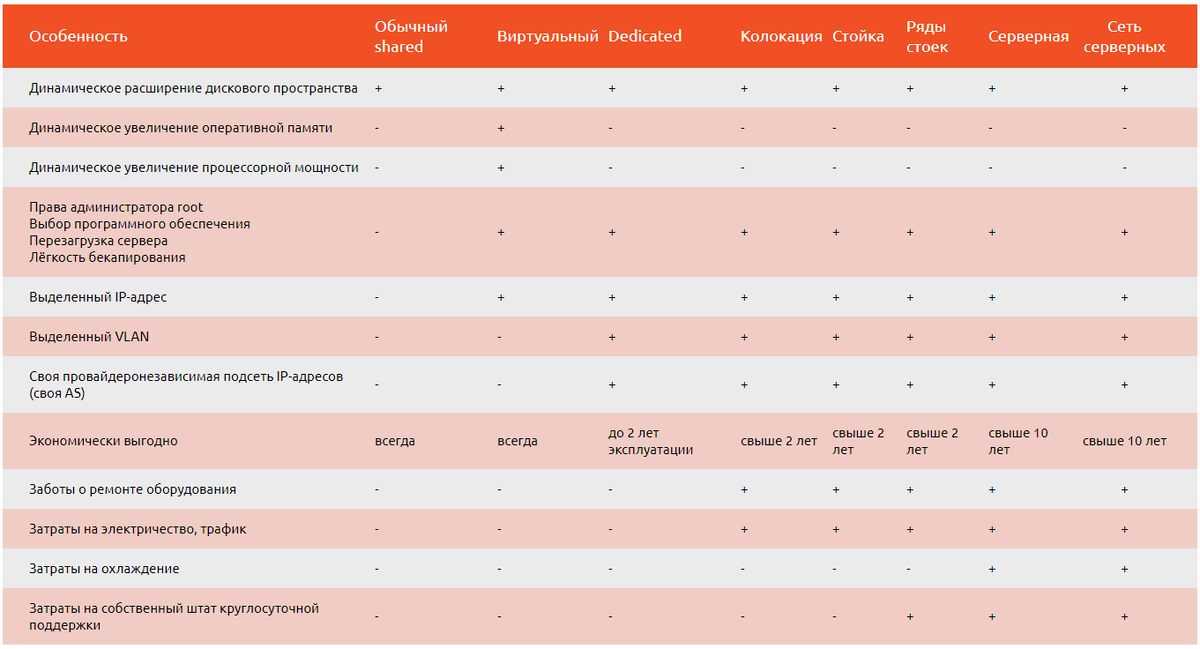Image resolution: width=1200 pixels, height=649 pixels.
Task: Select the 'Стойка' column header
Action: [858, 36]
